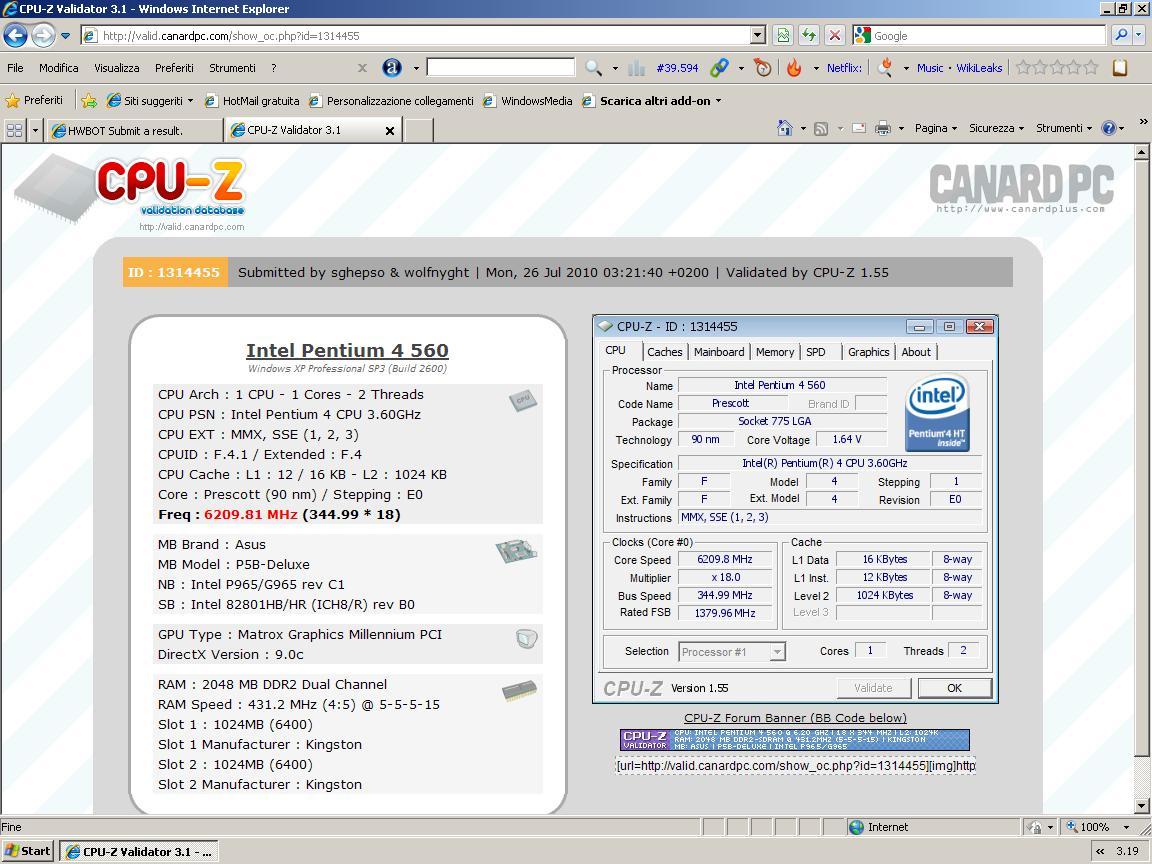This screenshot has width=1152, height=864.
Task: Open the Pagina dropdown menu
Action: [935, 128]
